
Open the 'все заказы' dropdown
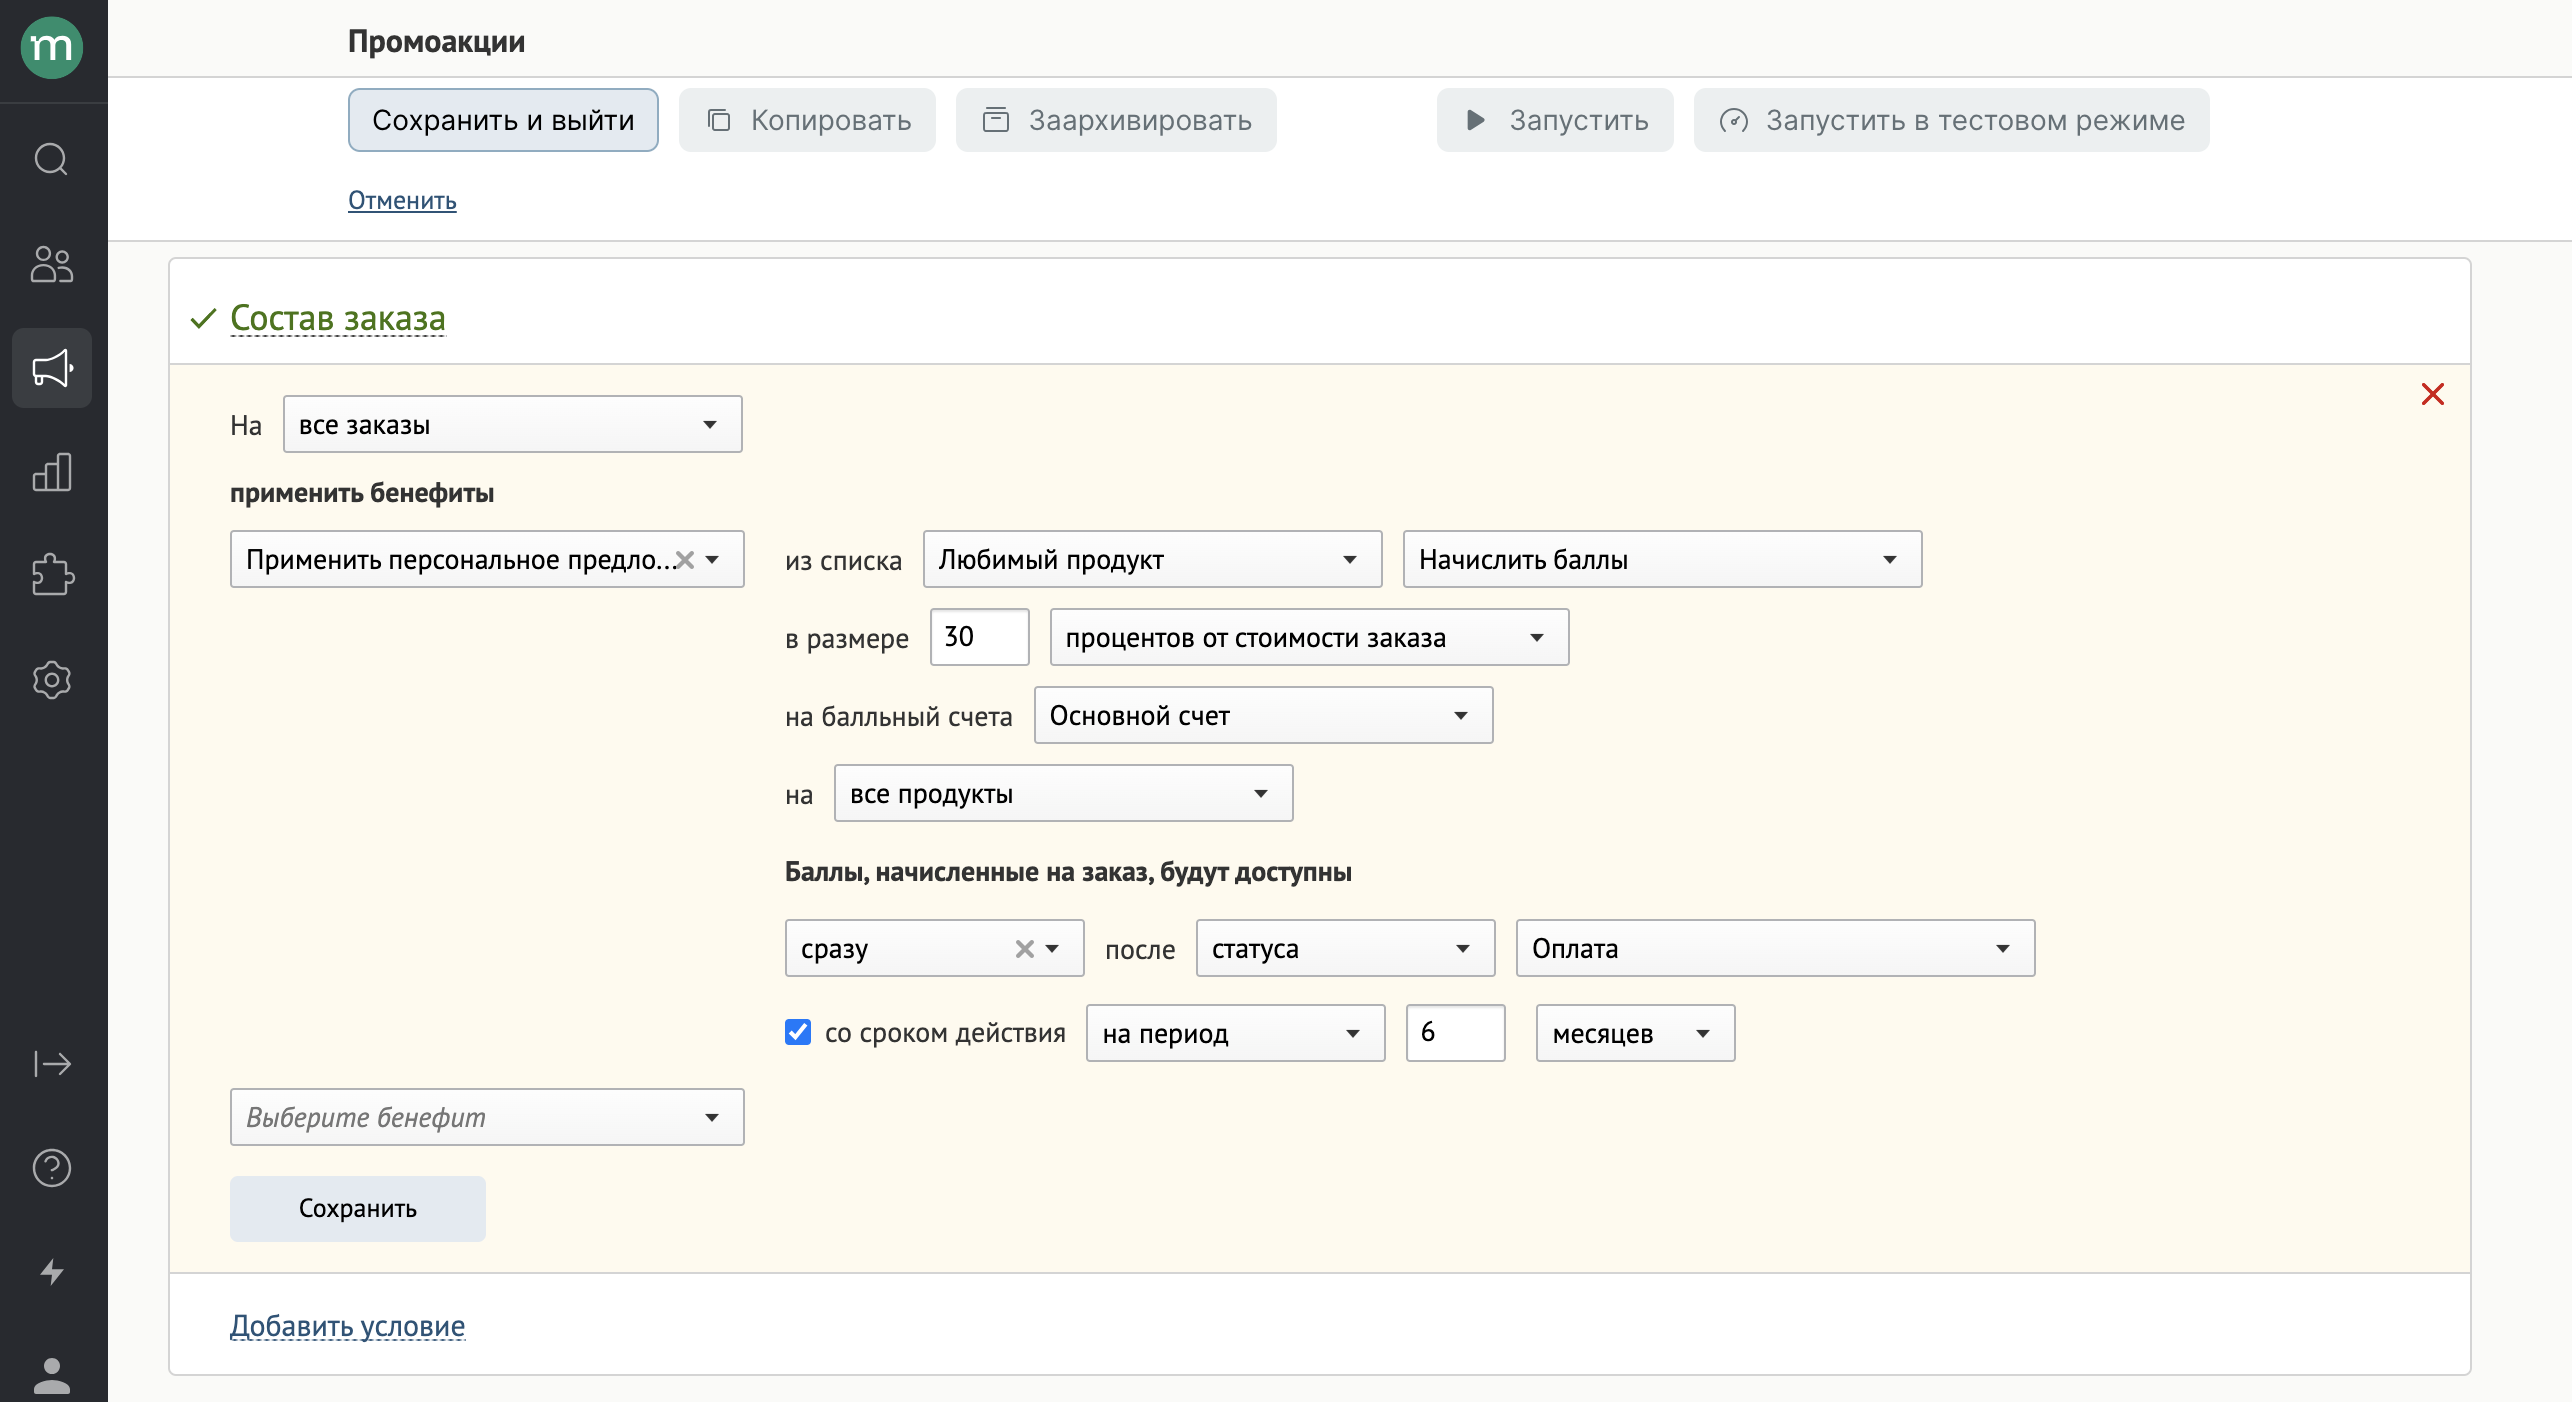pos(513,424)
